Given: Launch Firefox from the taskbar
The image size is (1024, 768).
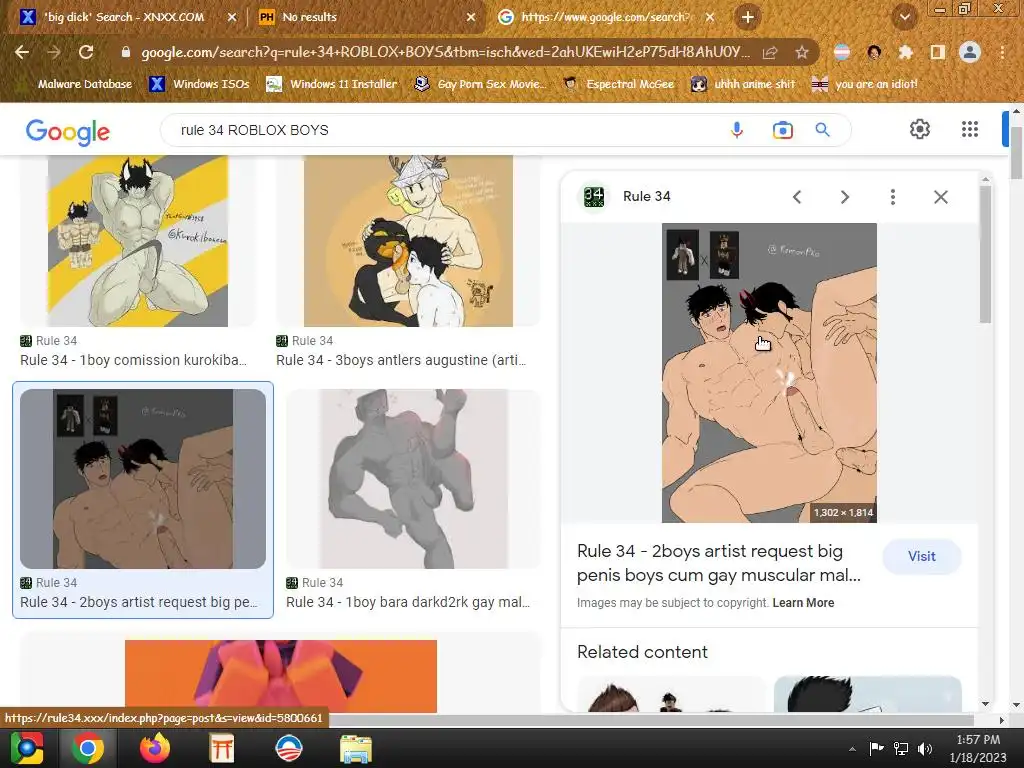Looking at the screenshot, I should click(x=155, y=748).
